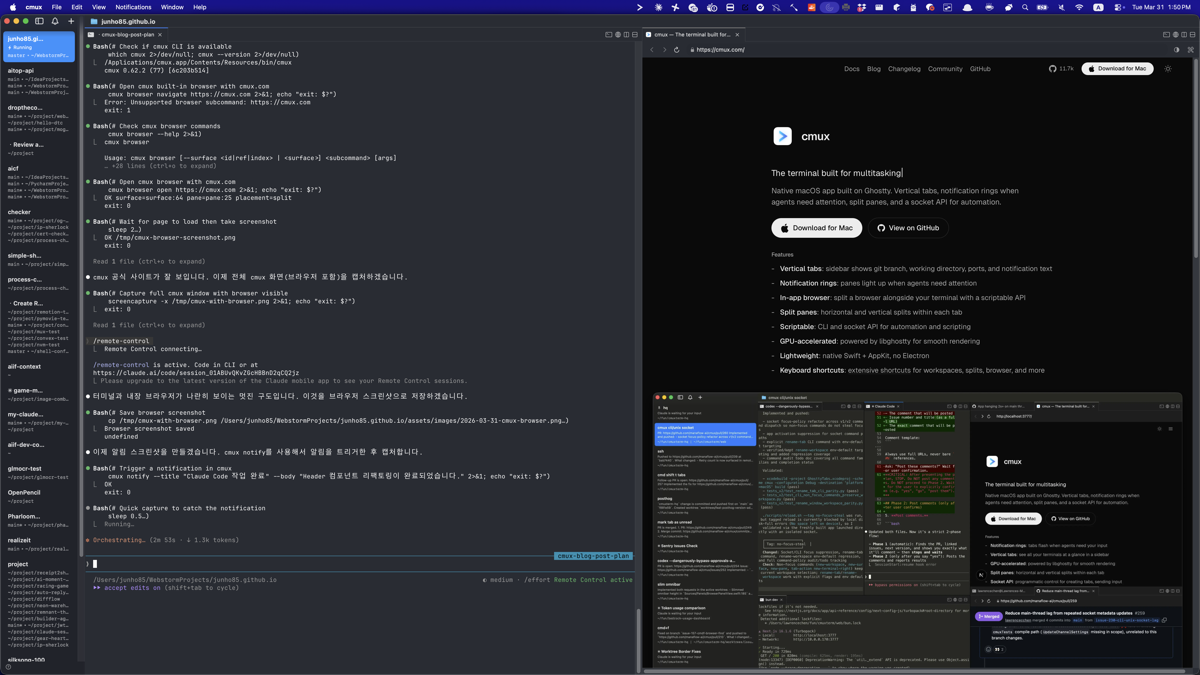Select the glmocr-test workspace

(39, 473)
